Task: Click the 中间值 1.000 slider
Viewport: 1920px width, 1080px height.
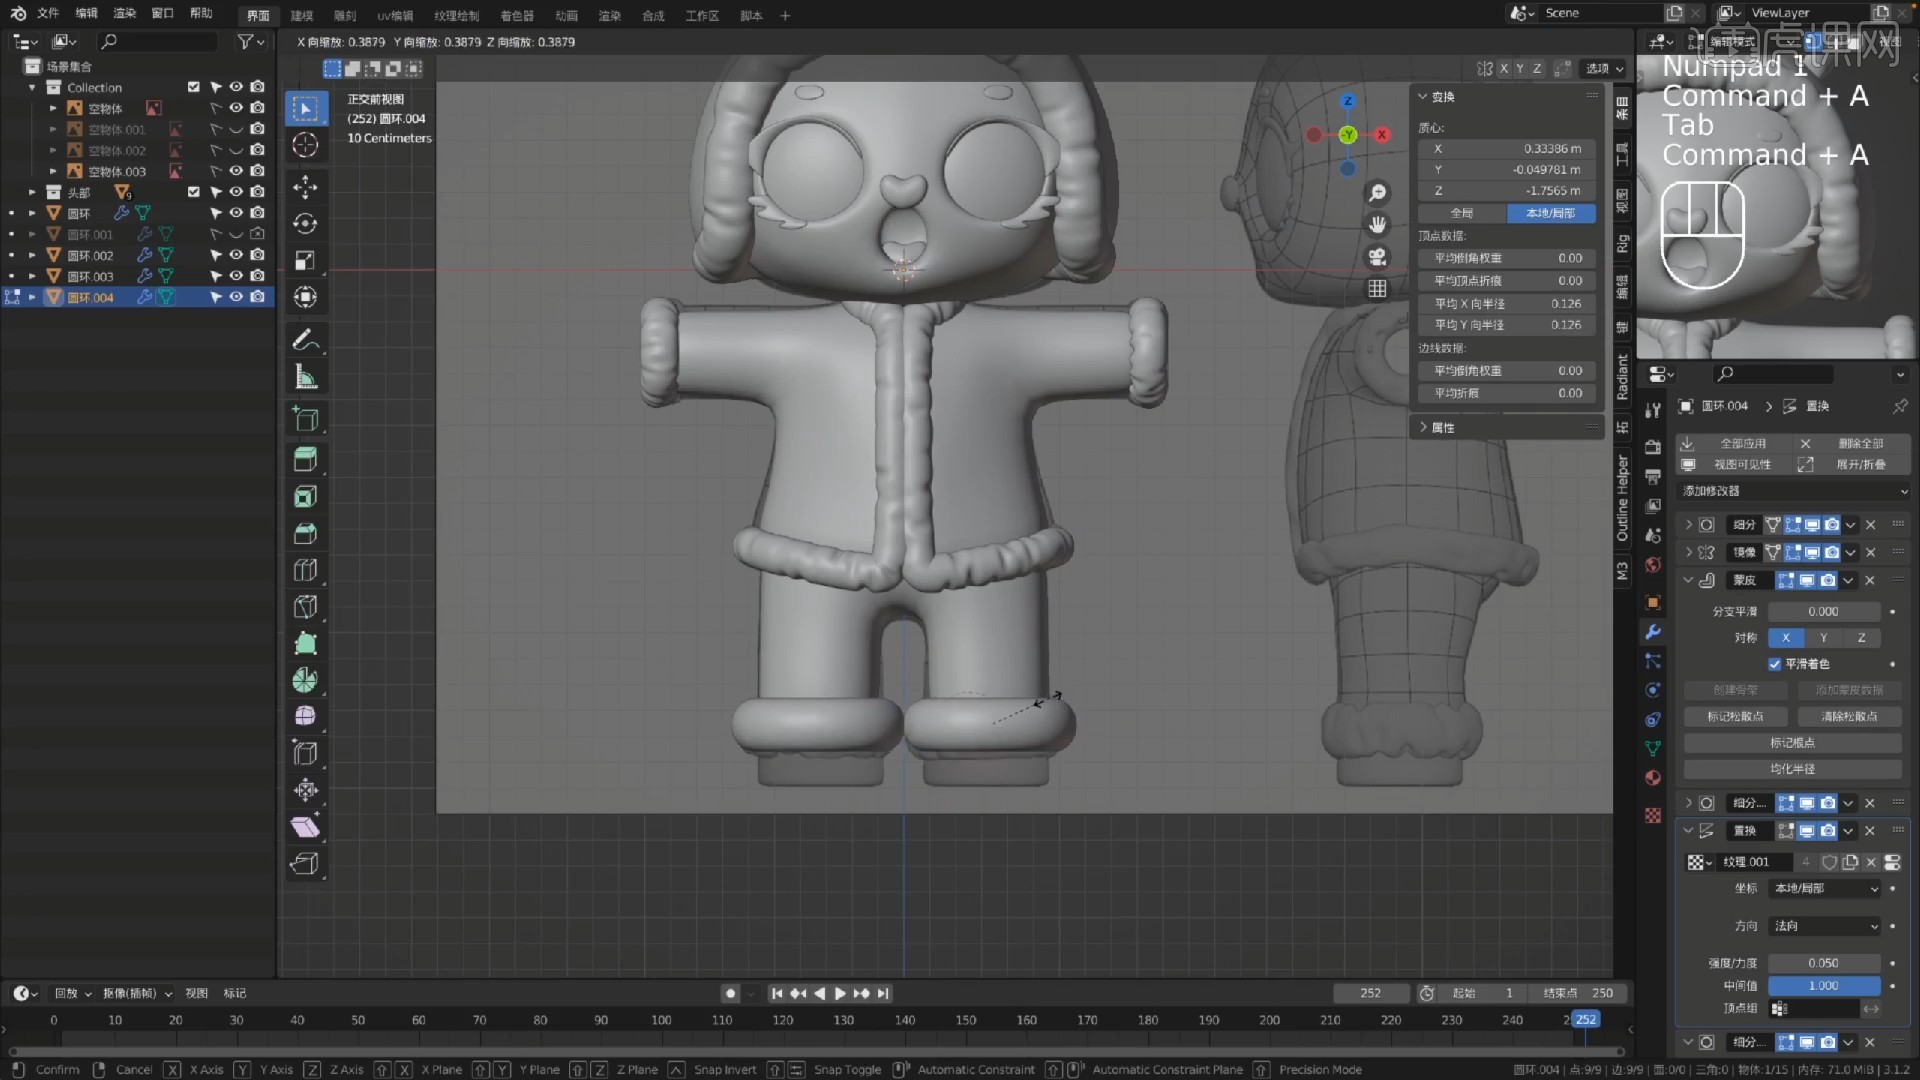Action: 1824,986
